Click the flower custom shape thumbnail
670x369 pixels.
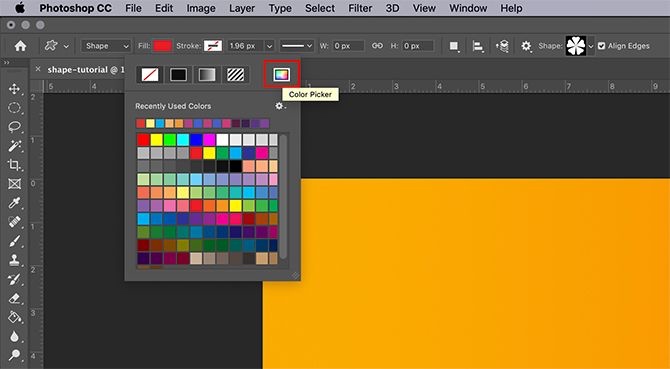[x=576, y=46]
